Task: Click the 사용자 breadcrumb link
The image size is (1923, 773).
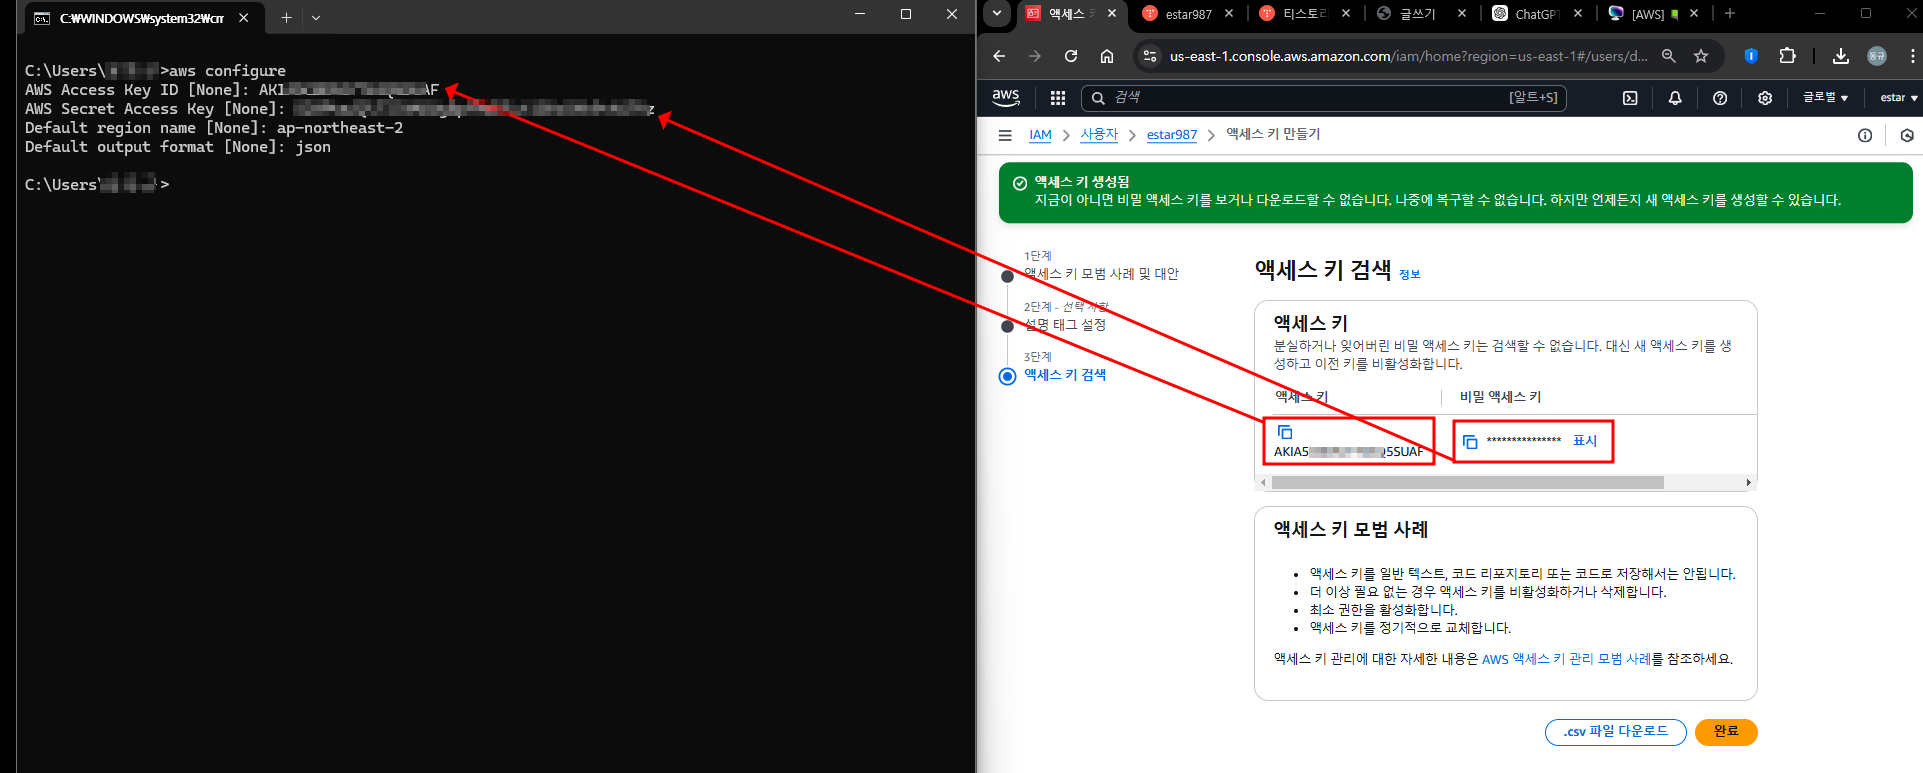Action: [x=1099, y=134]
